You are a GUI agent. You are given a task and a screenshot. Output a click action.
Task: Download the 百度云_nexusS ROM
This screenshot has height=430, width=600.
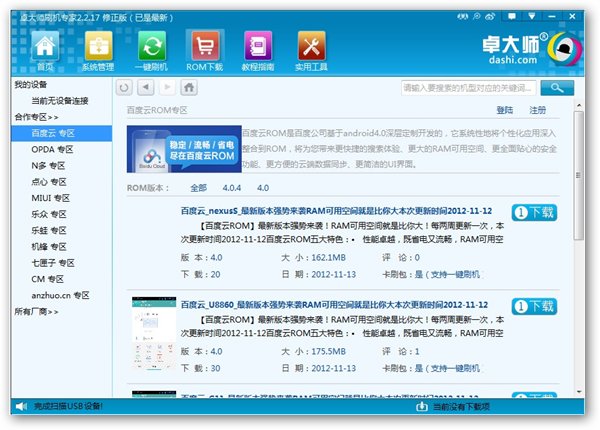click(534, 212)
